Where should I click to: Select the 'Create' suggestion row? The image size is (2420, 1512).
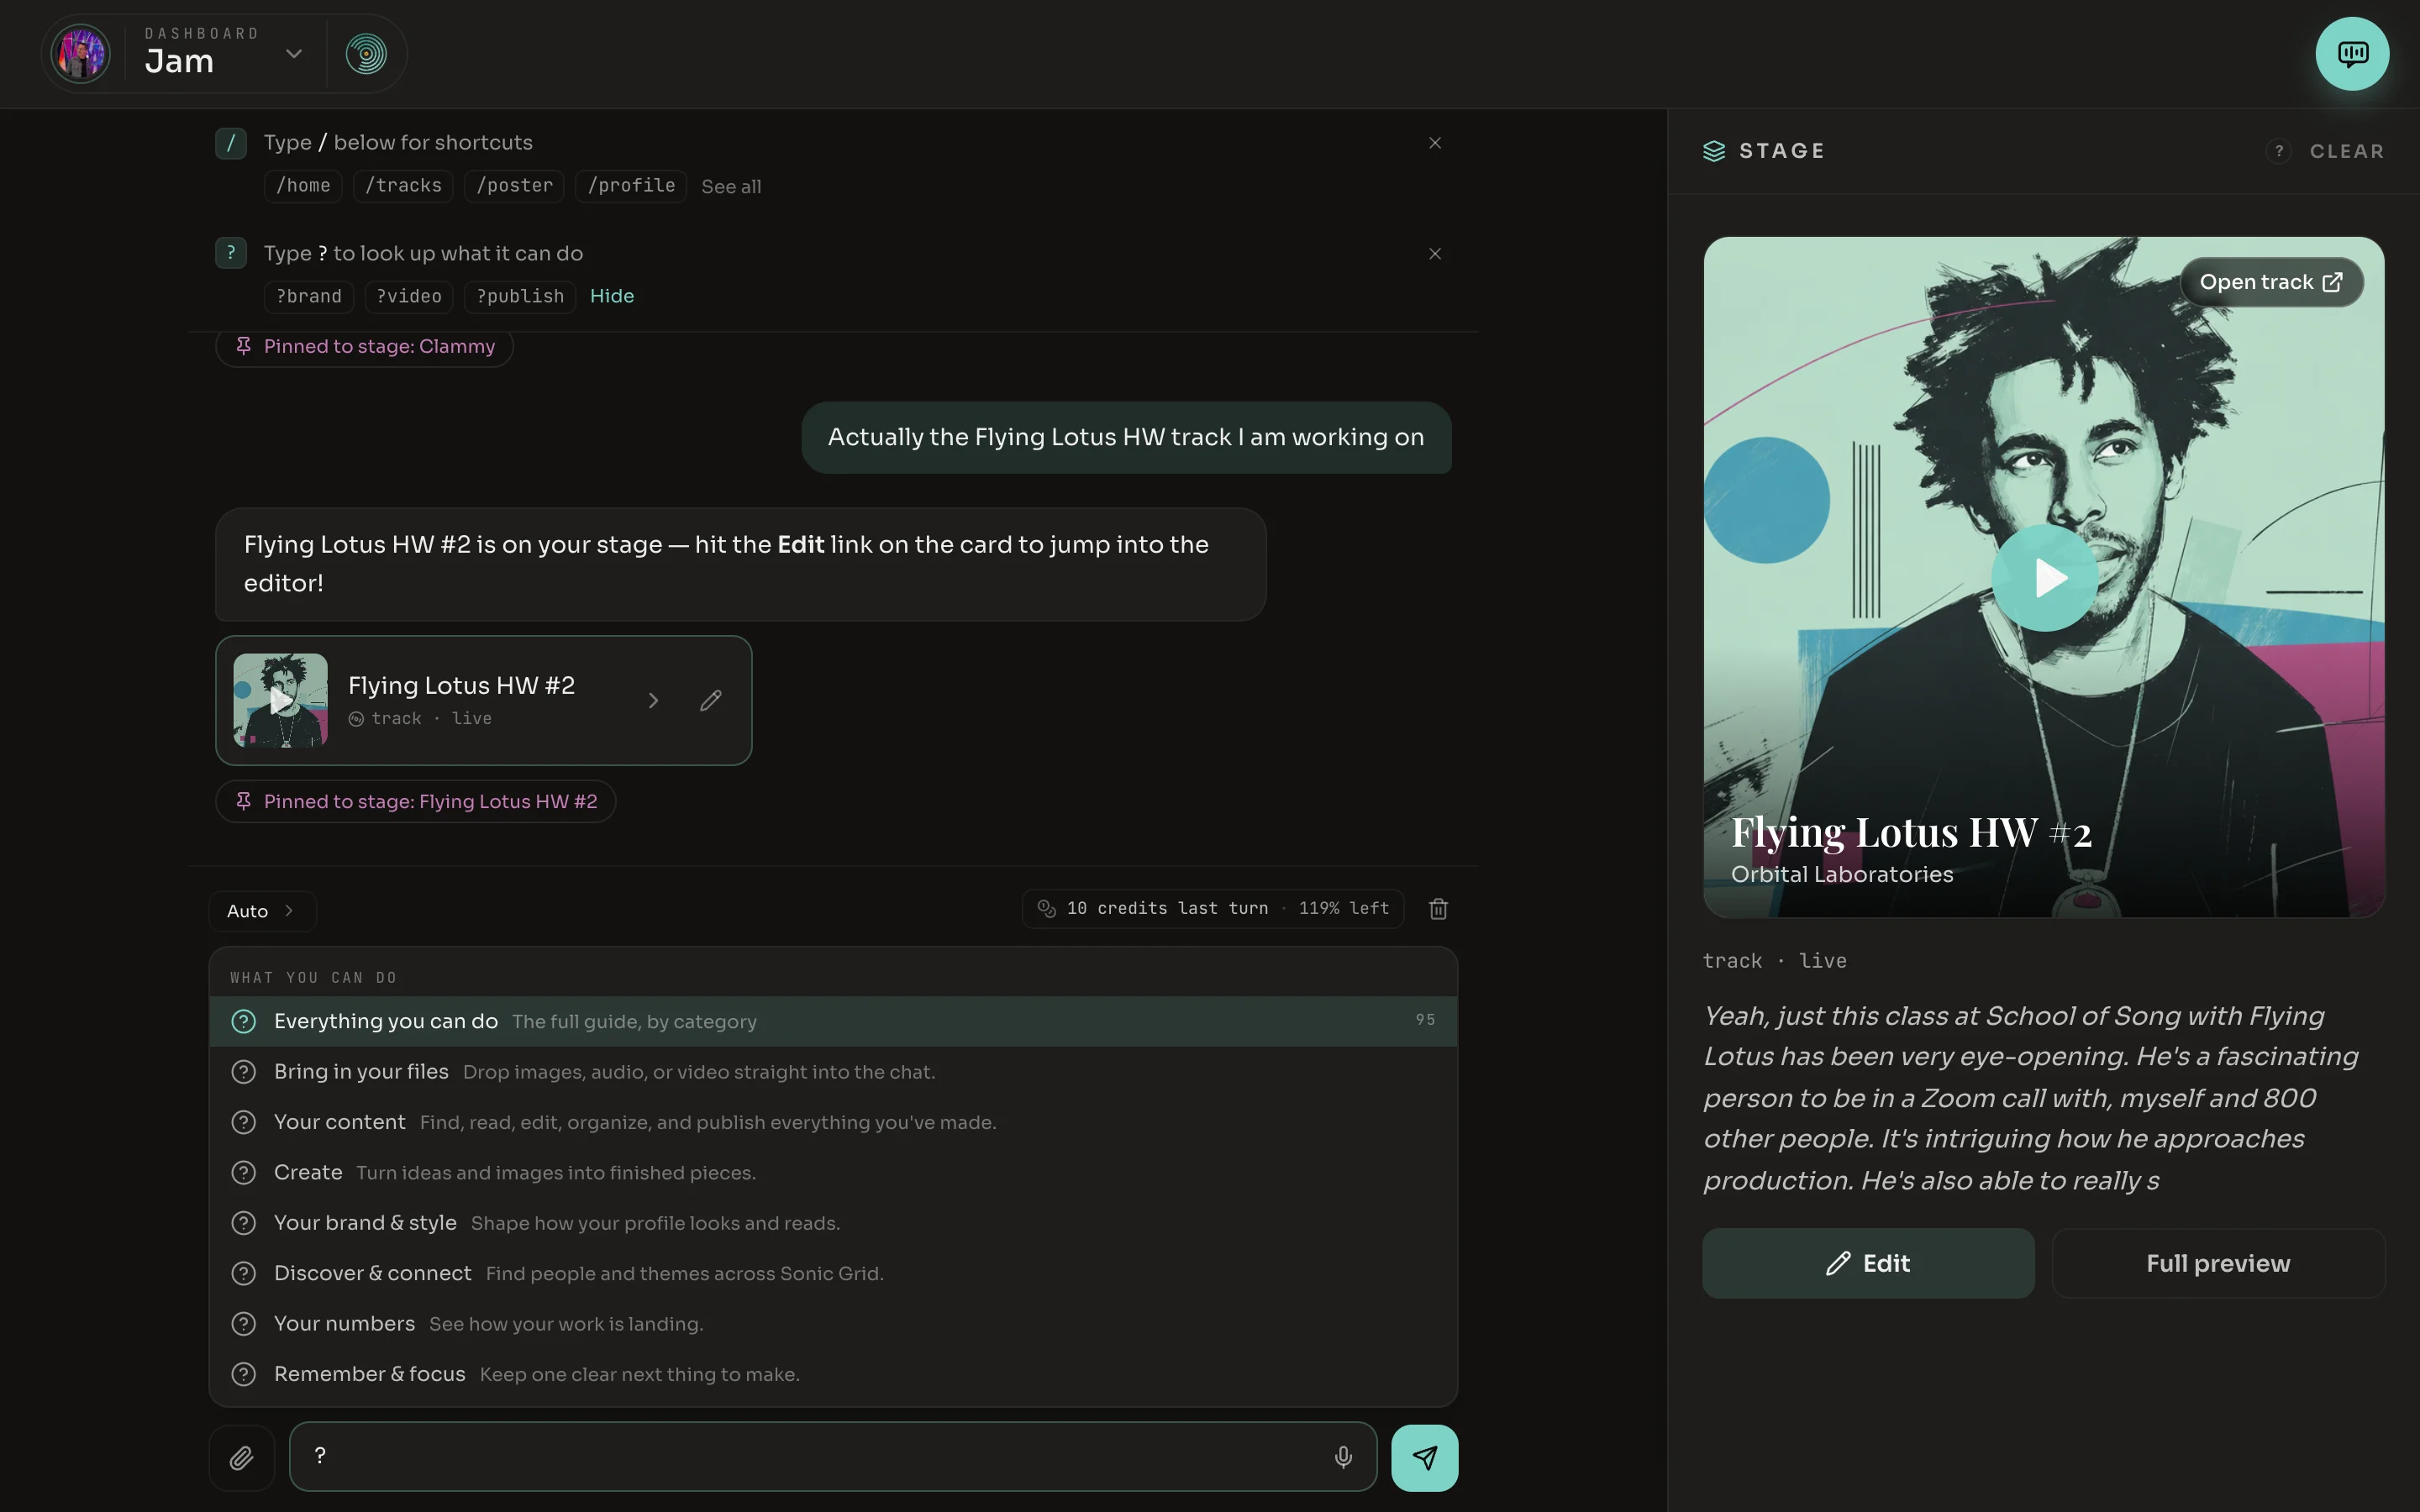click(833, 1173)
